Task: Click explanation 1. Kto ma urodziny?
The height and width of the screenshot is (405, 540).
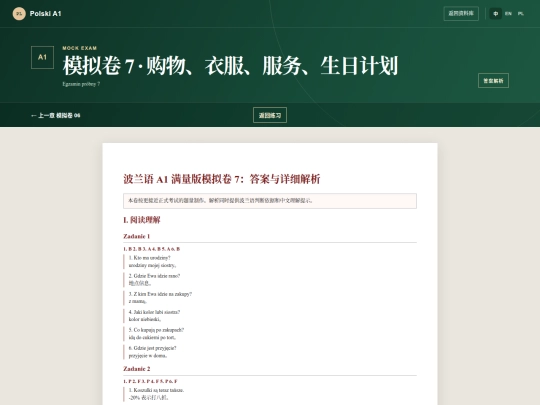Action: coord(270,261)
